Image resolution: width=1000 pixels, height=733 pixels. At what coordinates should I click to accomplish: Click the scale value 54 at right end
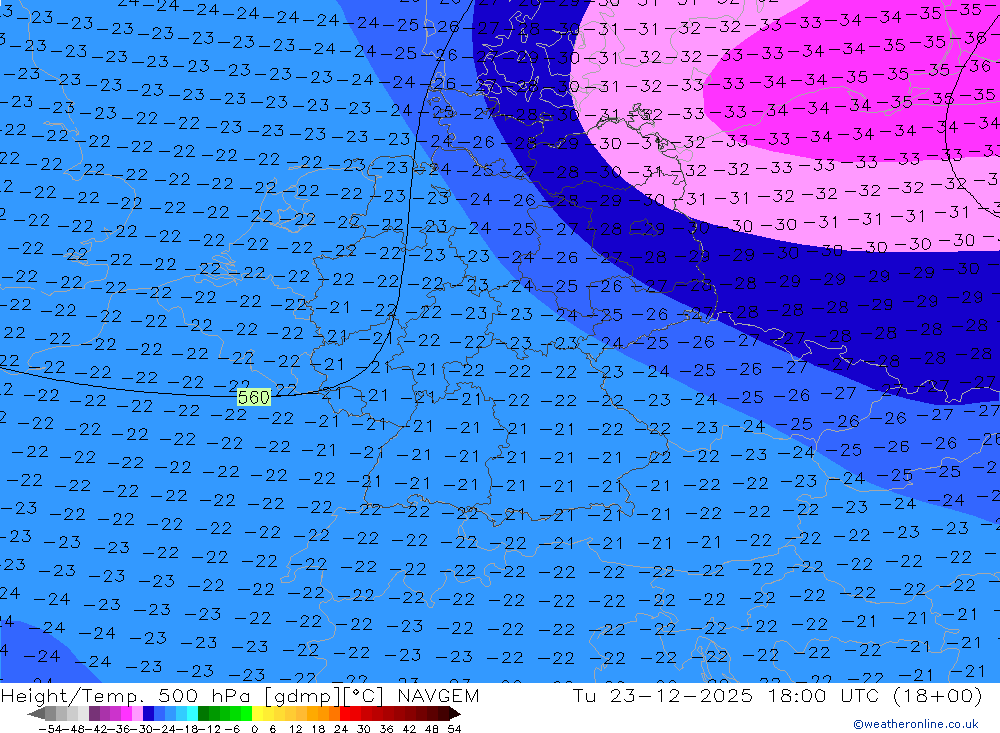[454, 729]
